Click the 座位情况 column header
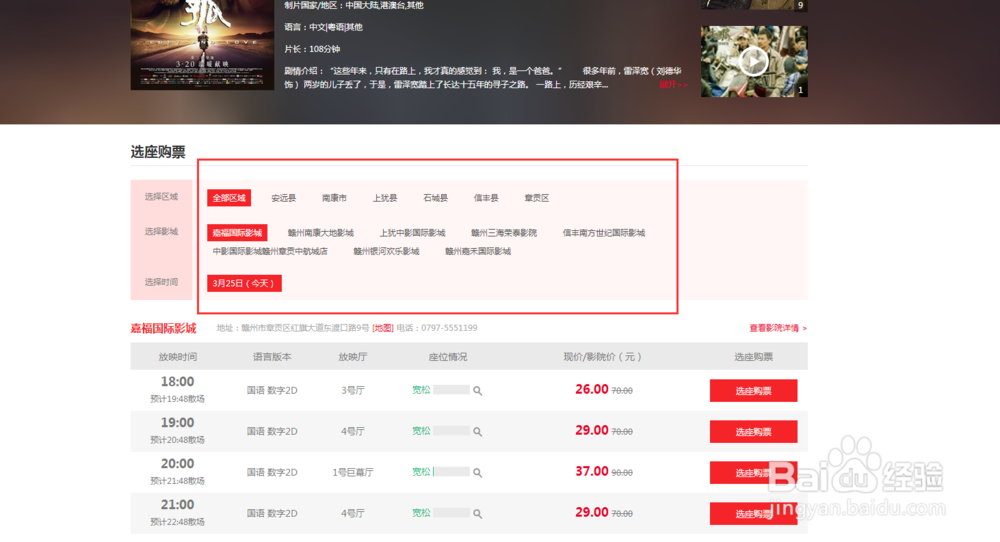Viewport: 1000px width, 542px height. coord(448,357)
